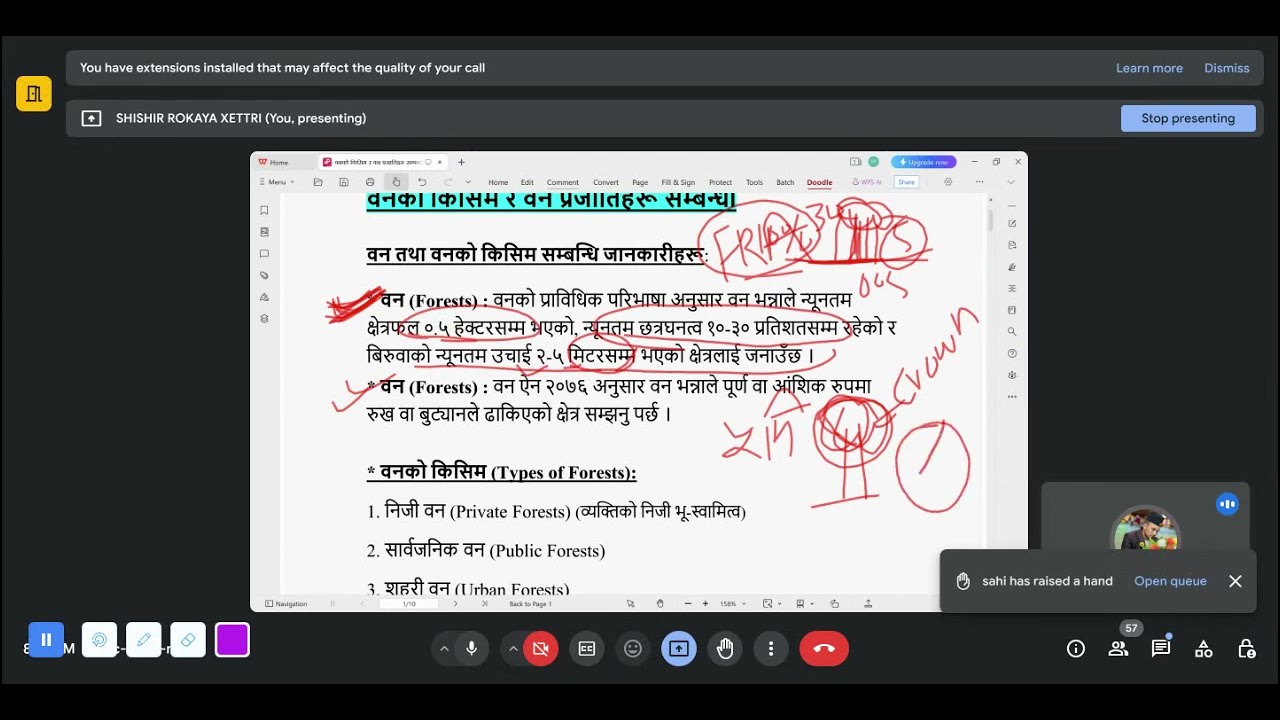Screen dimensions: 1280x720
Task: Click the Open file folder icon in WPS
Action: click(318, 182)
